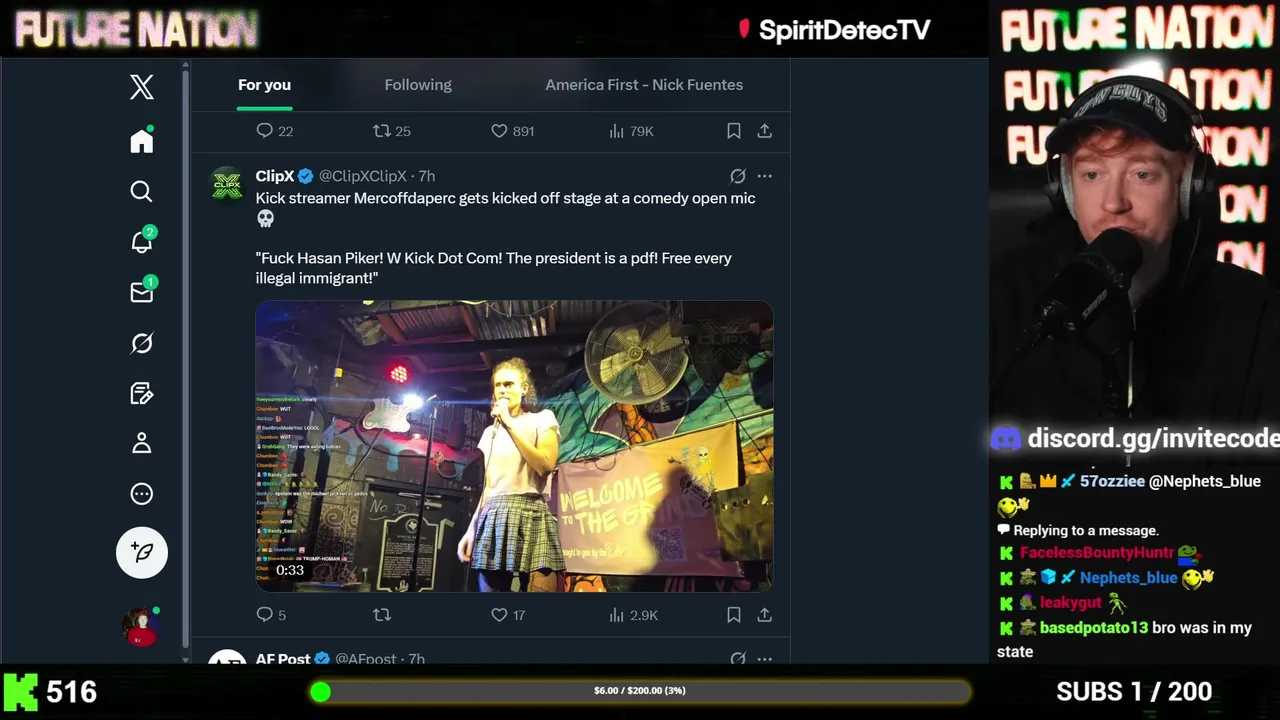Image resolution: width=1280 pixels, height=720 pixels.
Task: Like the ClipX post with 17 likes
Action: (x=508, y=615)
